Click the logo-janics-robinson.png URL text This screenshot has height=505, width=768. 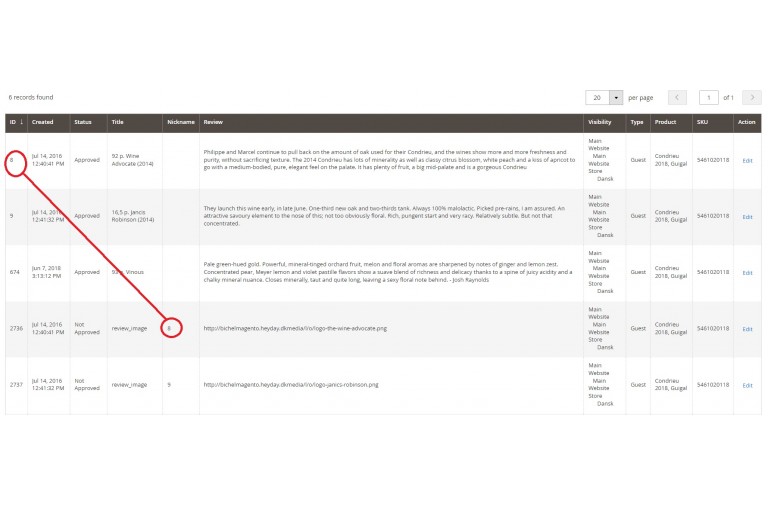point(291,385)
